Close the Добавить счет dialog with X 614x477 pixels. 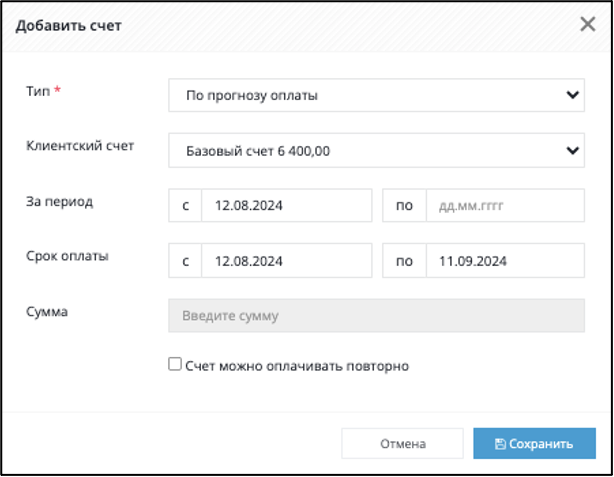pyautogui.click(x=588, y=24)
